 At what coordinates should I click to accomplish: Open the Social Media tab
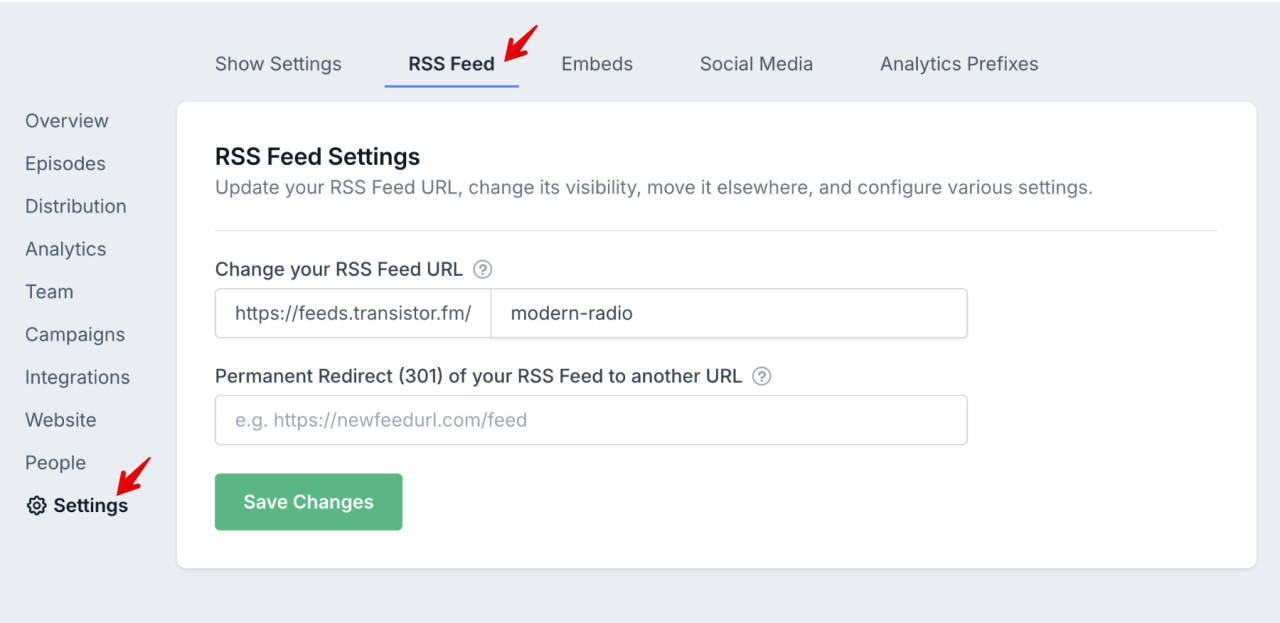[756, 63]
